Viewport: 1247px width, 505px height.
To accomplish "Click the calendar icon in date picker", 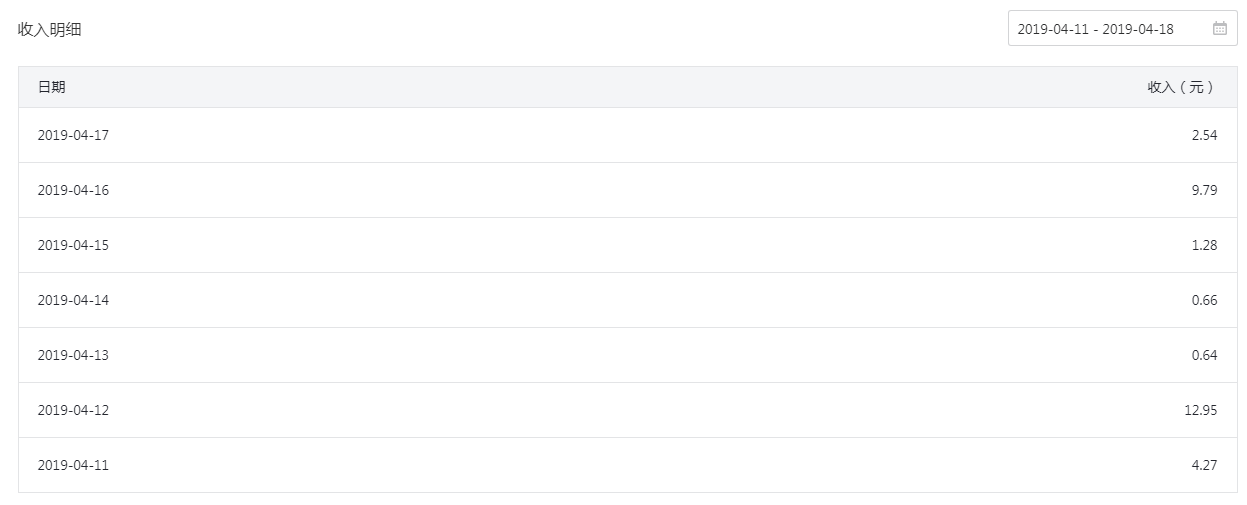I will pyautogui.click(x=1220, y=29).
